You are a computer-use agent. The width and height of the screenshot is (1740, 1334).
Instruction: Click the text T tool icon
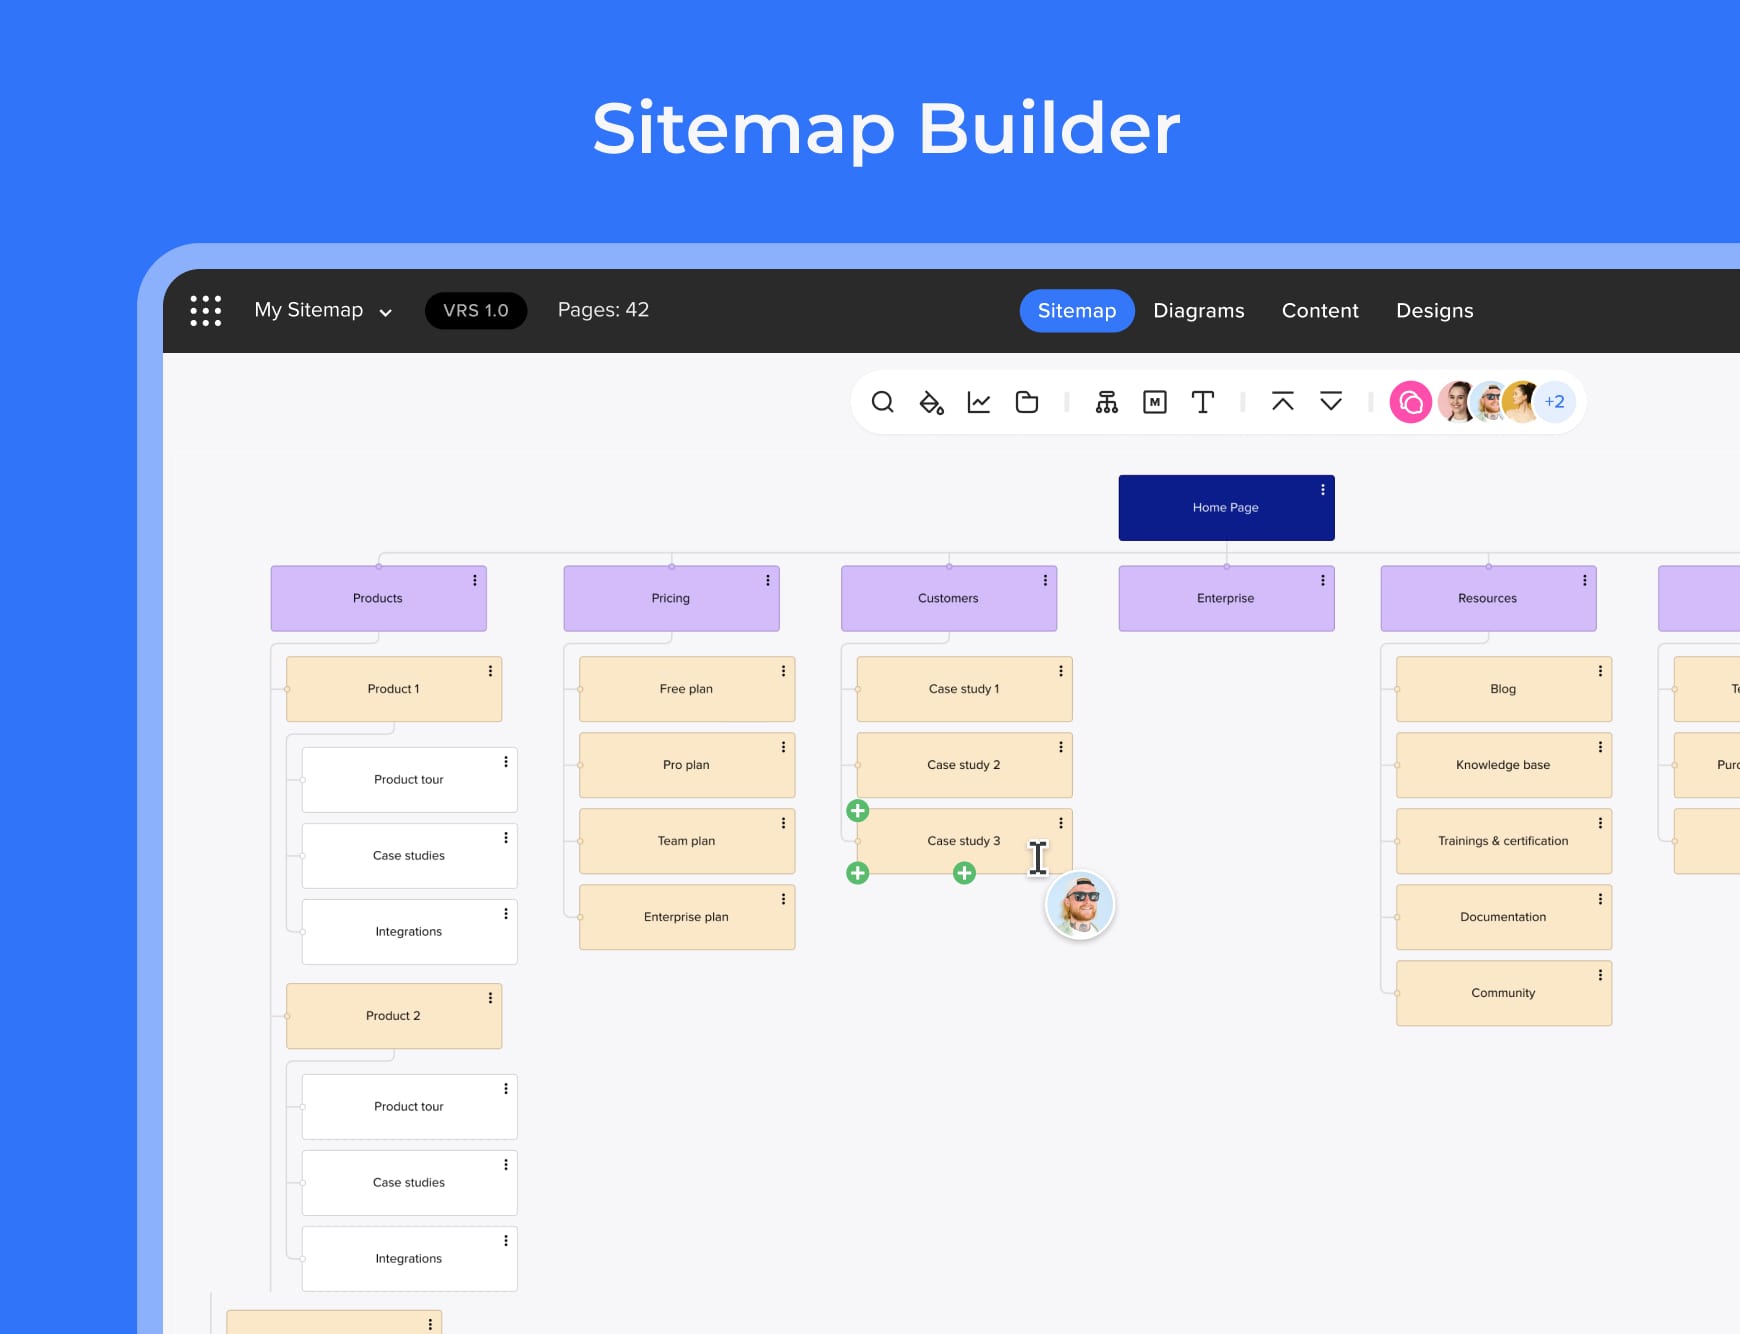tap(1203, 402)
